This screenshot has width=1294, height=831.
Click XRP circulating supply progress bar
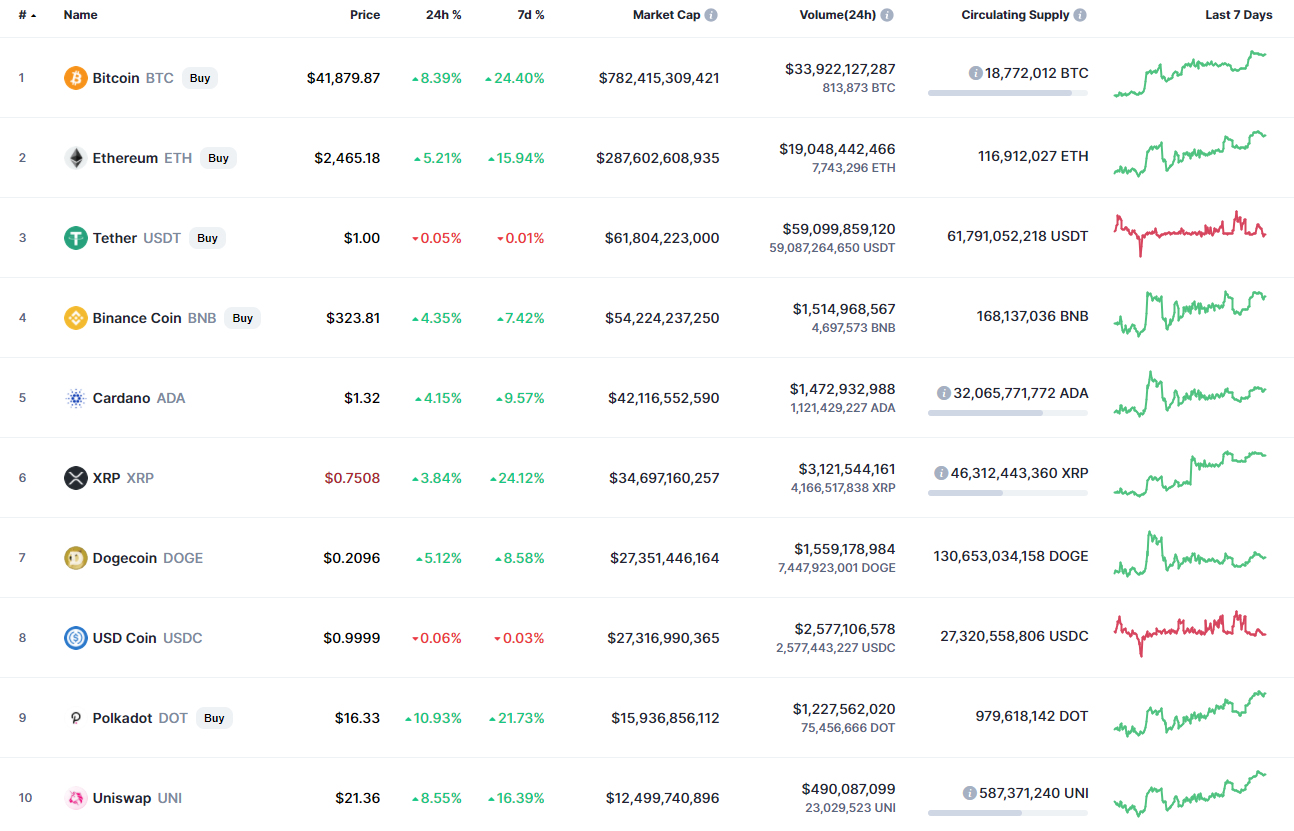click(1008, 493)
